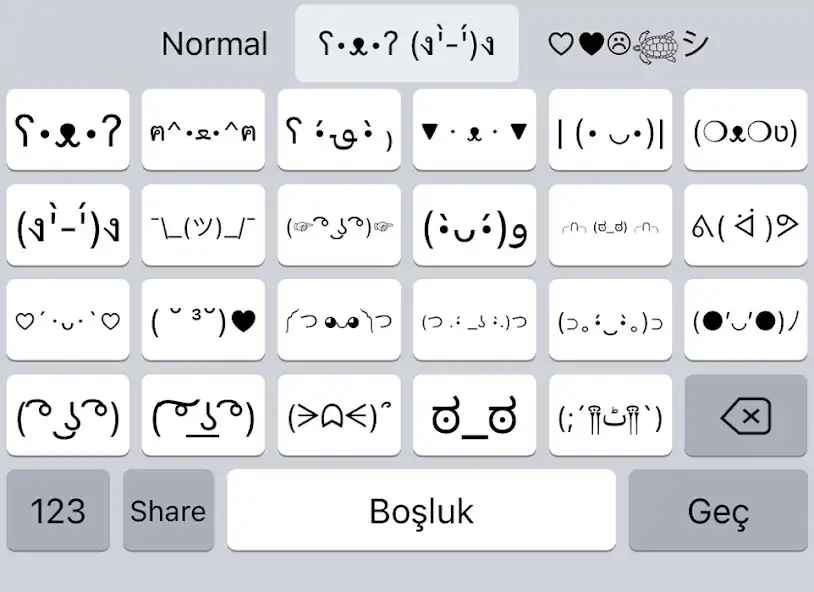Select the highlighted kaomoji category

coord(406,43)
